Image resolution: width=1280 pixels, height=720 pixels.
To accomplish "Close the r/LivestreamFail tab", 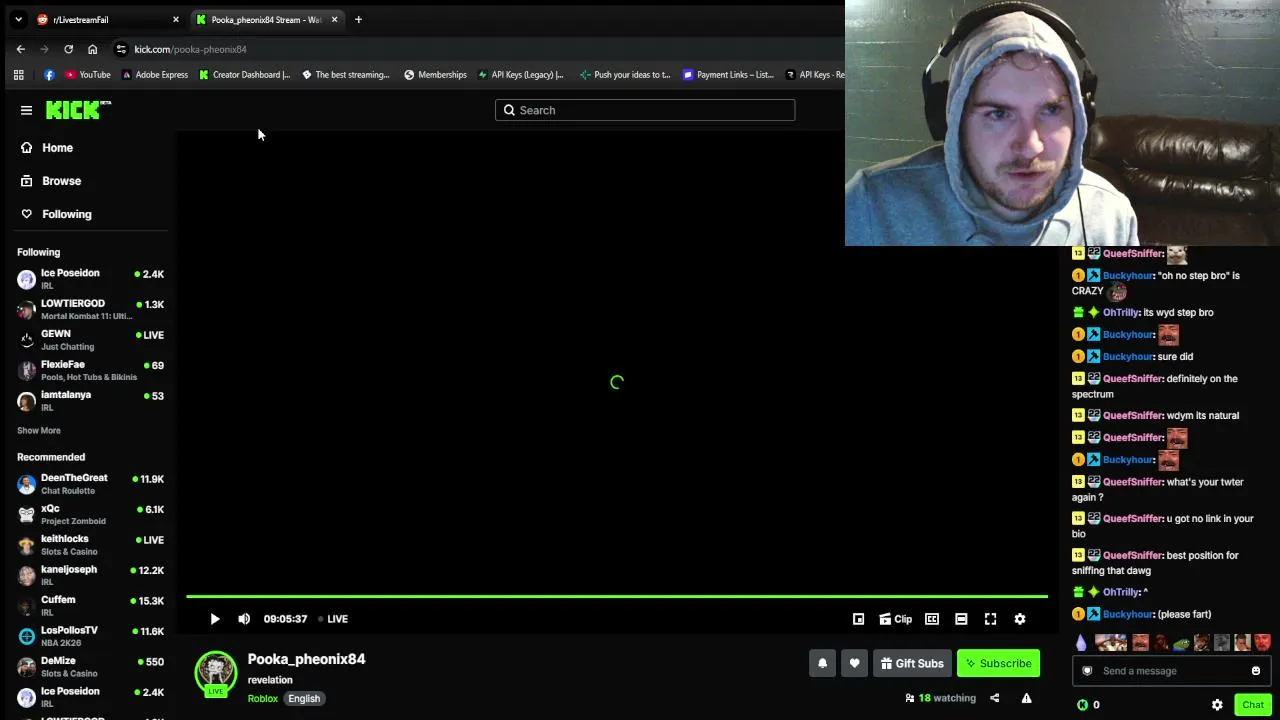I will coord(176,19).
